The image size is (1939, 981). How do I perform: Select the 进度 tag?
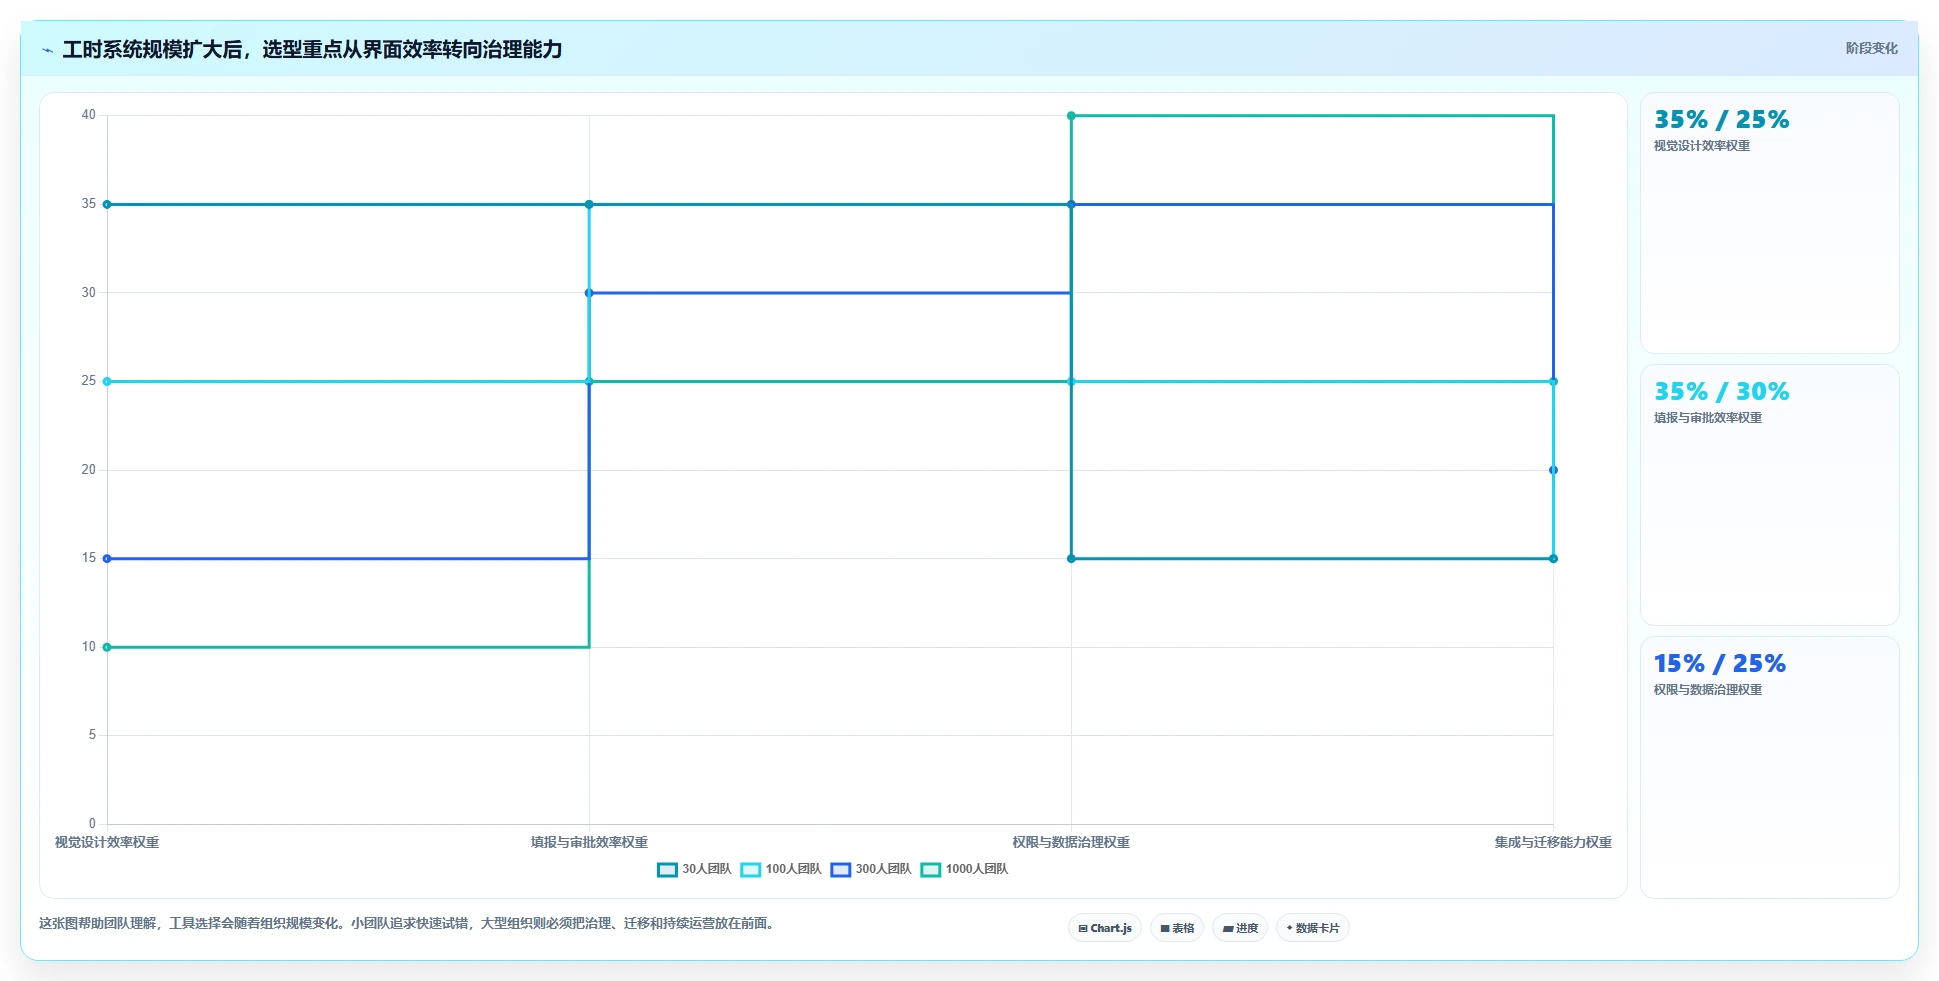(x=1240, y=929)
